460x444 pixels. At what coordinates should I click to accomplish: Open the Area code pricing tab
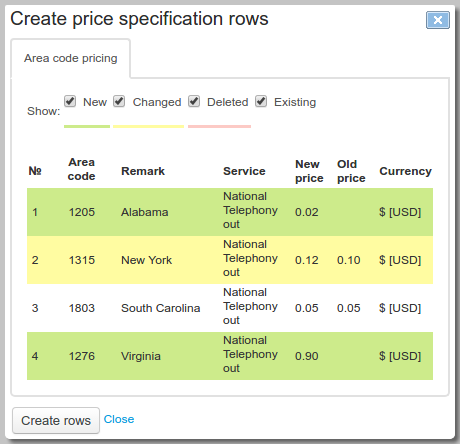(x=71, y=58)
